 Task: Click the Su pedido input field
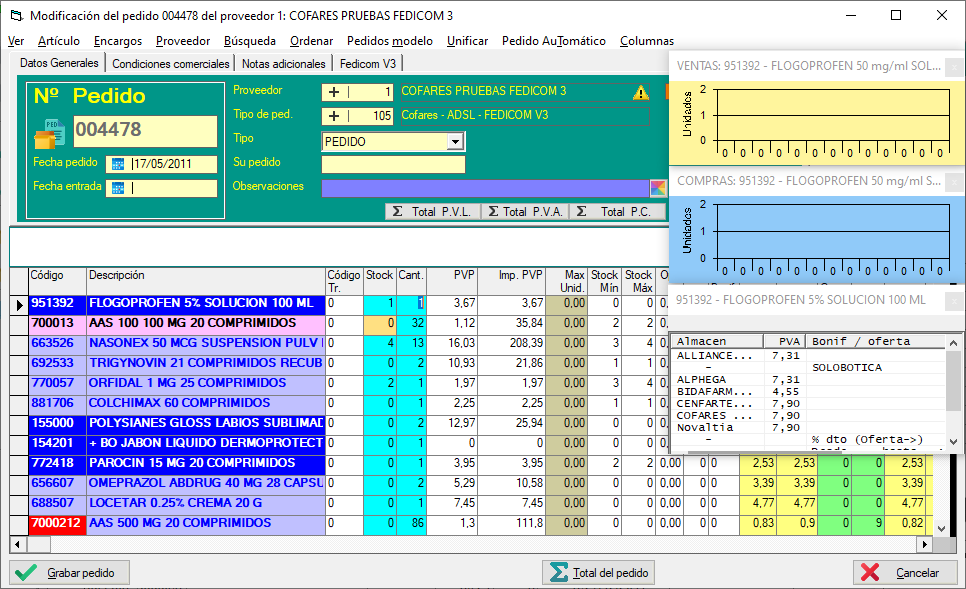coord(393,165)
